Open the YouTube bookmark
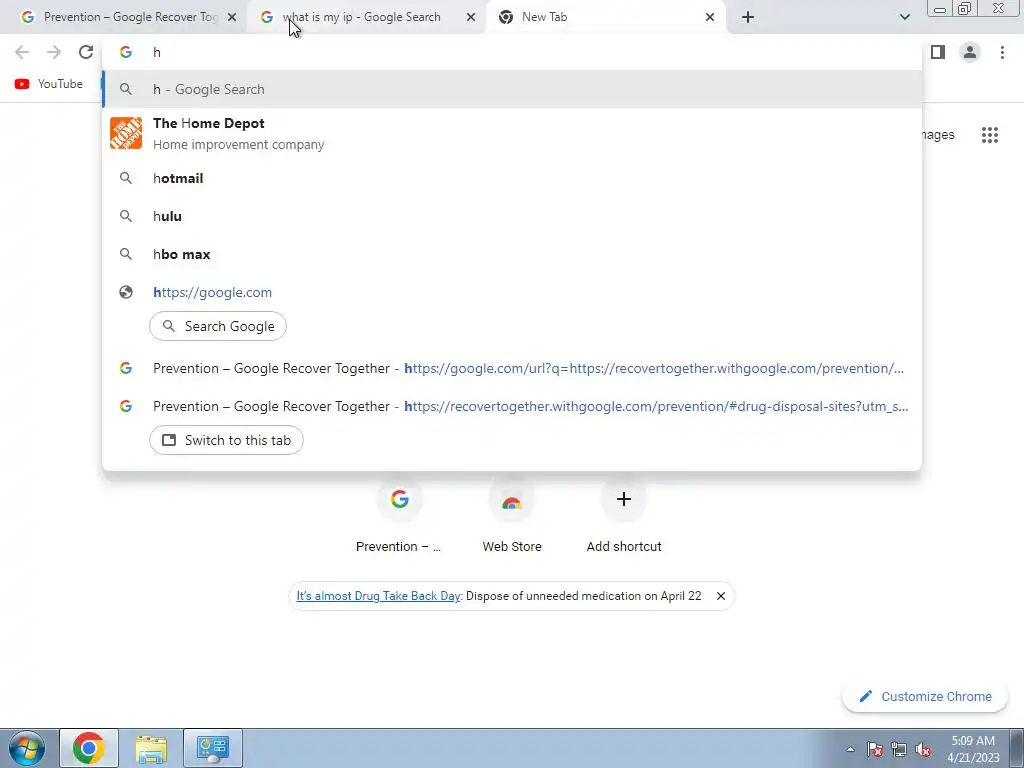The image size is (1024, 768). click(49, 84)
